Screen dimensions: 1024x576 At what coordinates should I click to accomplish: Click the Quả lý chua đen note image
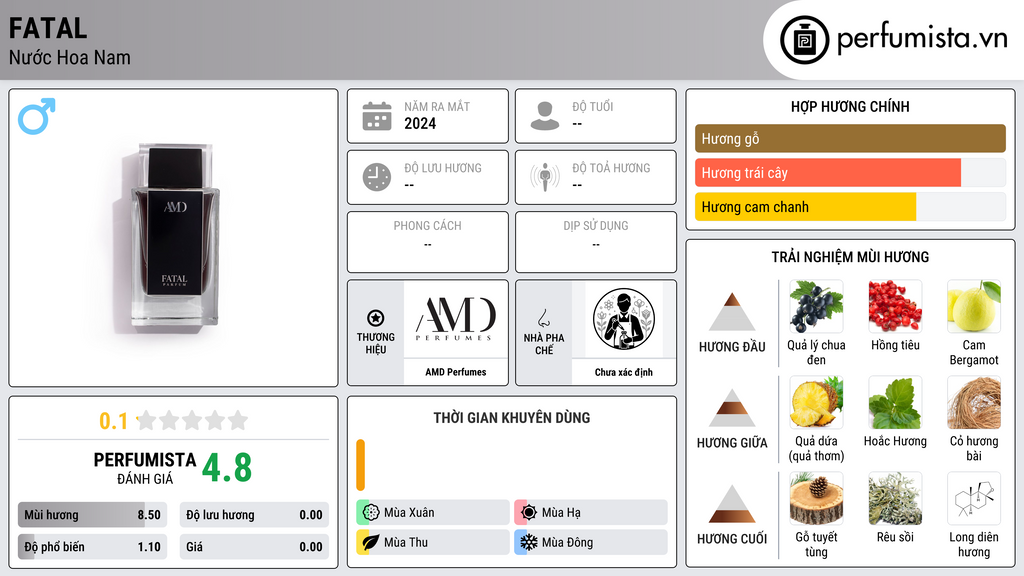[816, 307]
